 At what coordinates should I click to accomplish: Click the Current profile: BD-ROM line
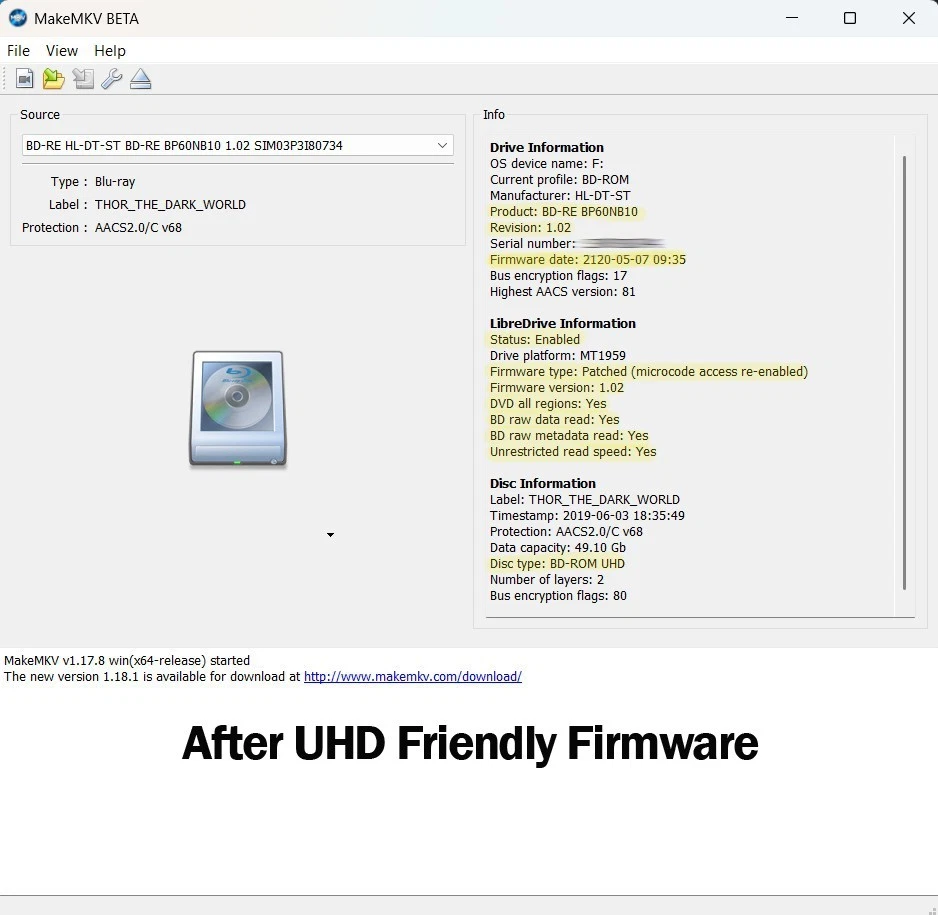[x=559, y=179]
